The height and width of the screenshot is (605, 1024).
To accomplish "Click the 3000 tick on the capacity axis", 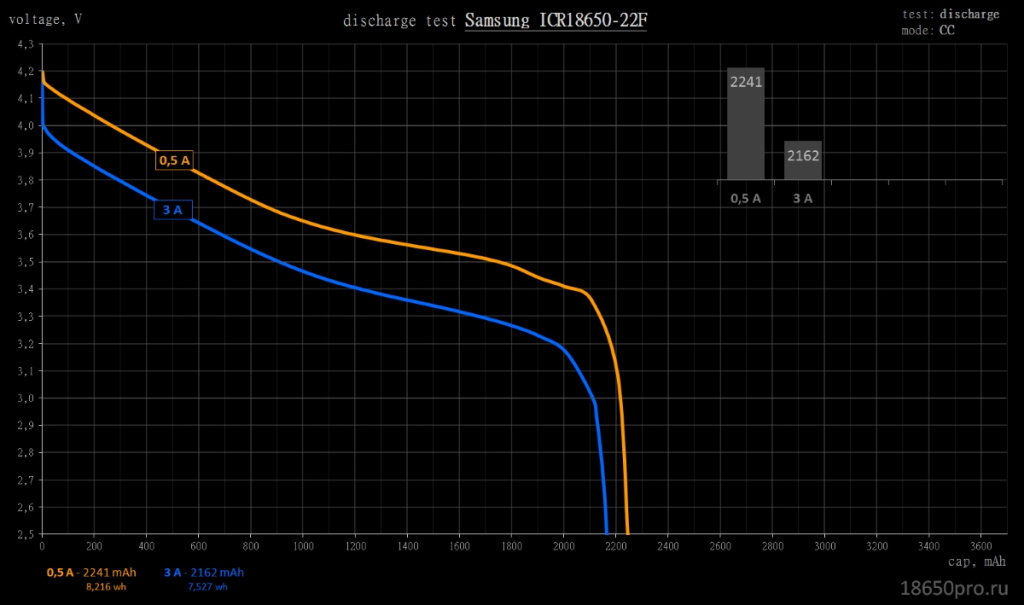I will [825, 546].
